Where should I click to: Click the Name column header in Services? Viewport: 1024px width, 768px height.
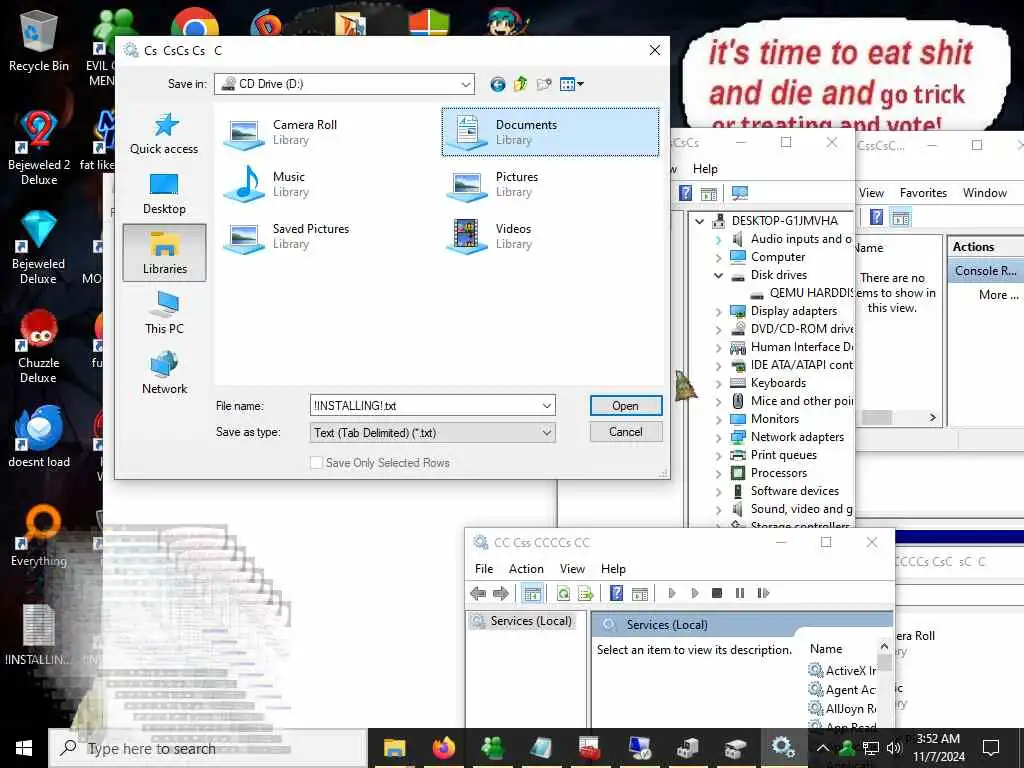825,648
